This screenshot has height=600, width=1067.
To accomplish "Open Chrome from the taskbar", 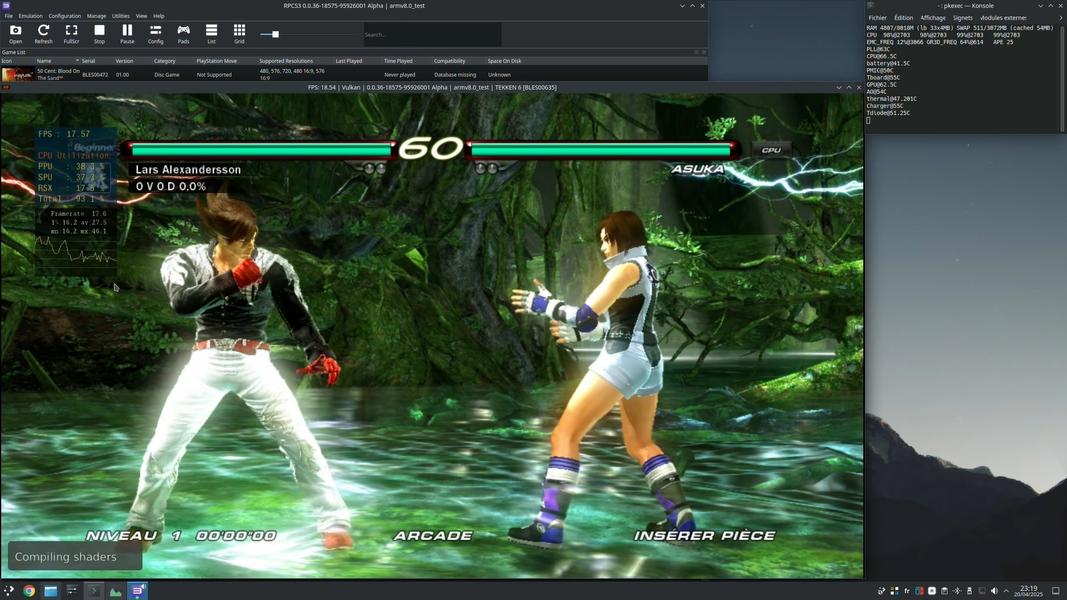I will coord(29,591).
